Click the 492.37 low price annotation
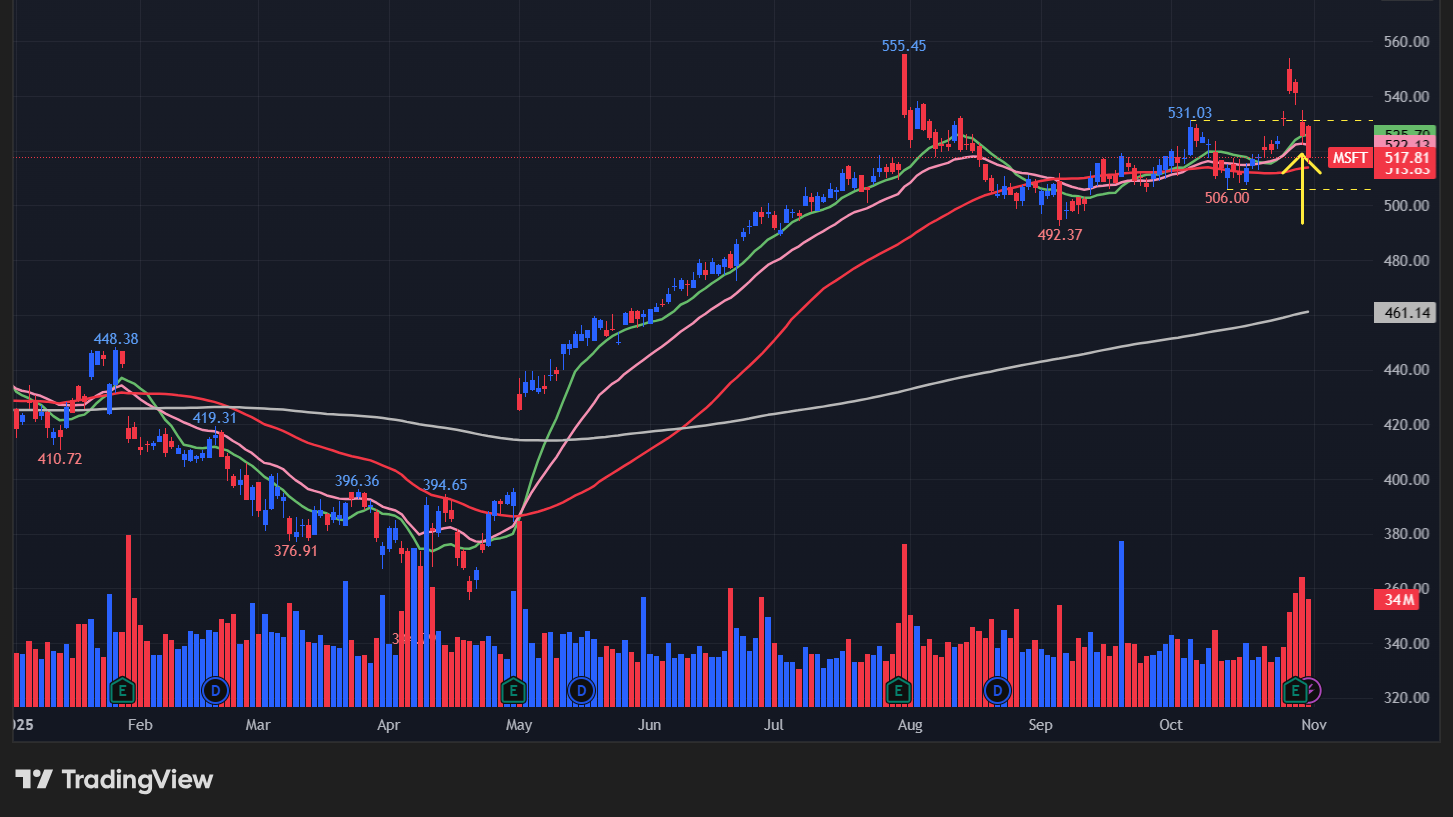The height and width of the screenshot is (817, 1453). (x=1060, y=234)
